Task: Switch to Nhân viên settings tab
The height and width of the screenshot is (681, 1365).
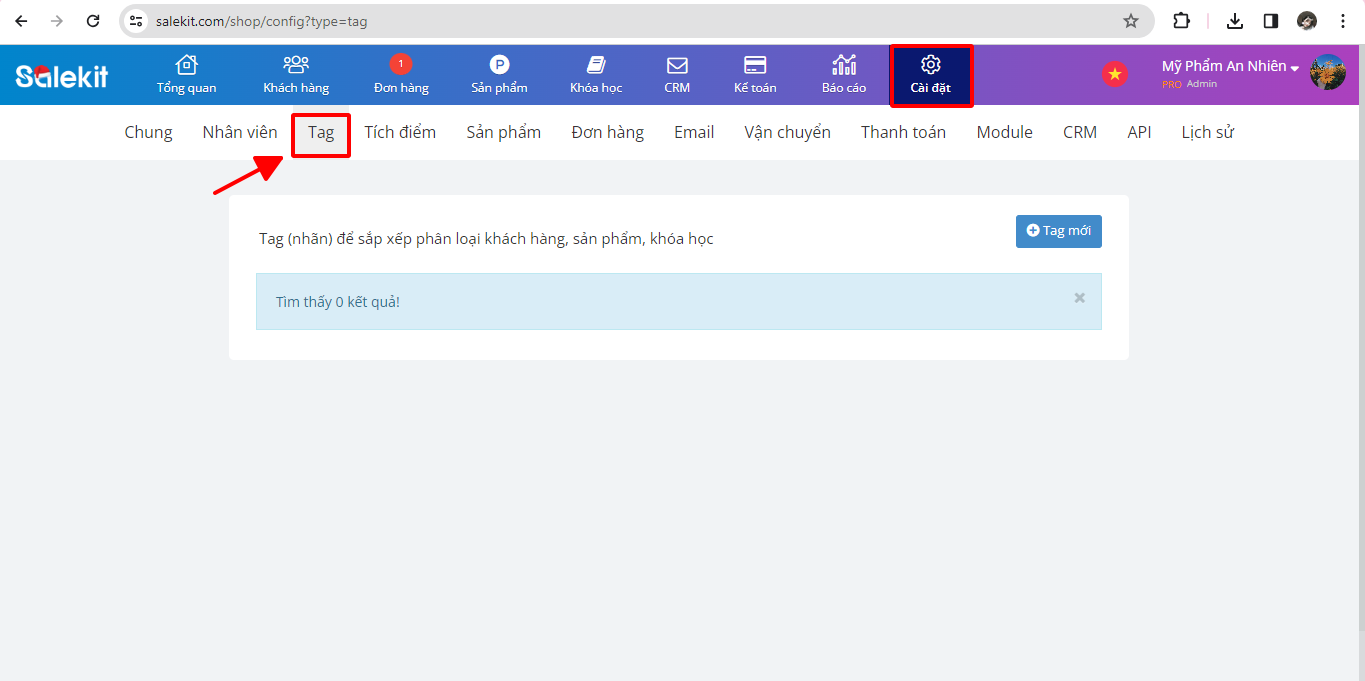Action: pyautogui.click(x=240, y=132)
